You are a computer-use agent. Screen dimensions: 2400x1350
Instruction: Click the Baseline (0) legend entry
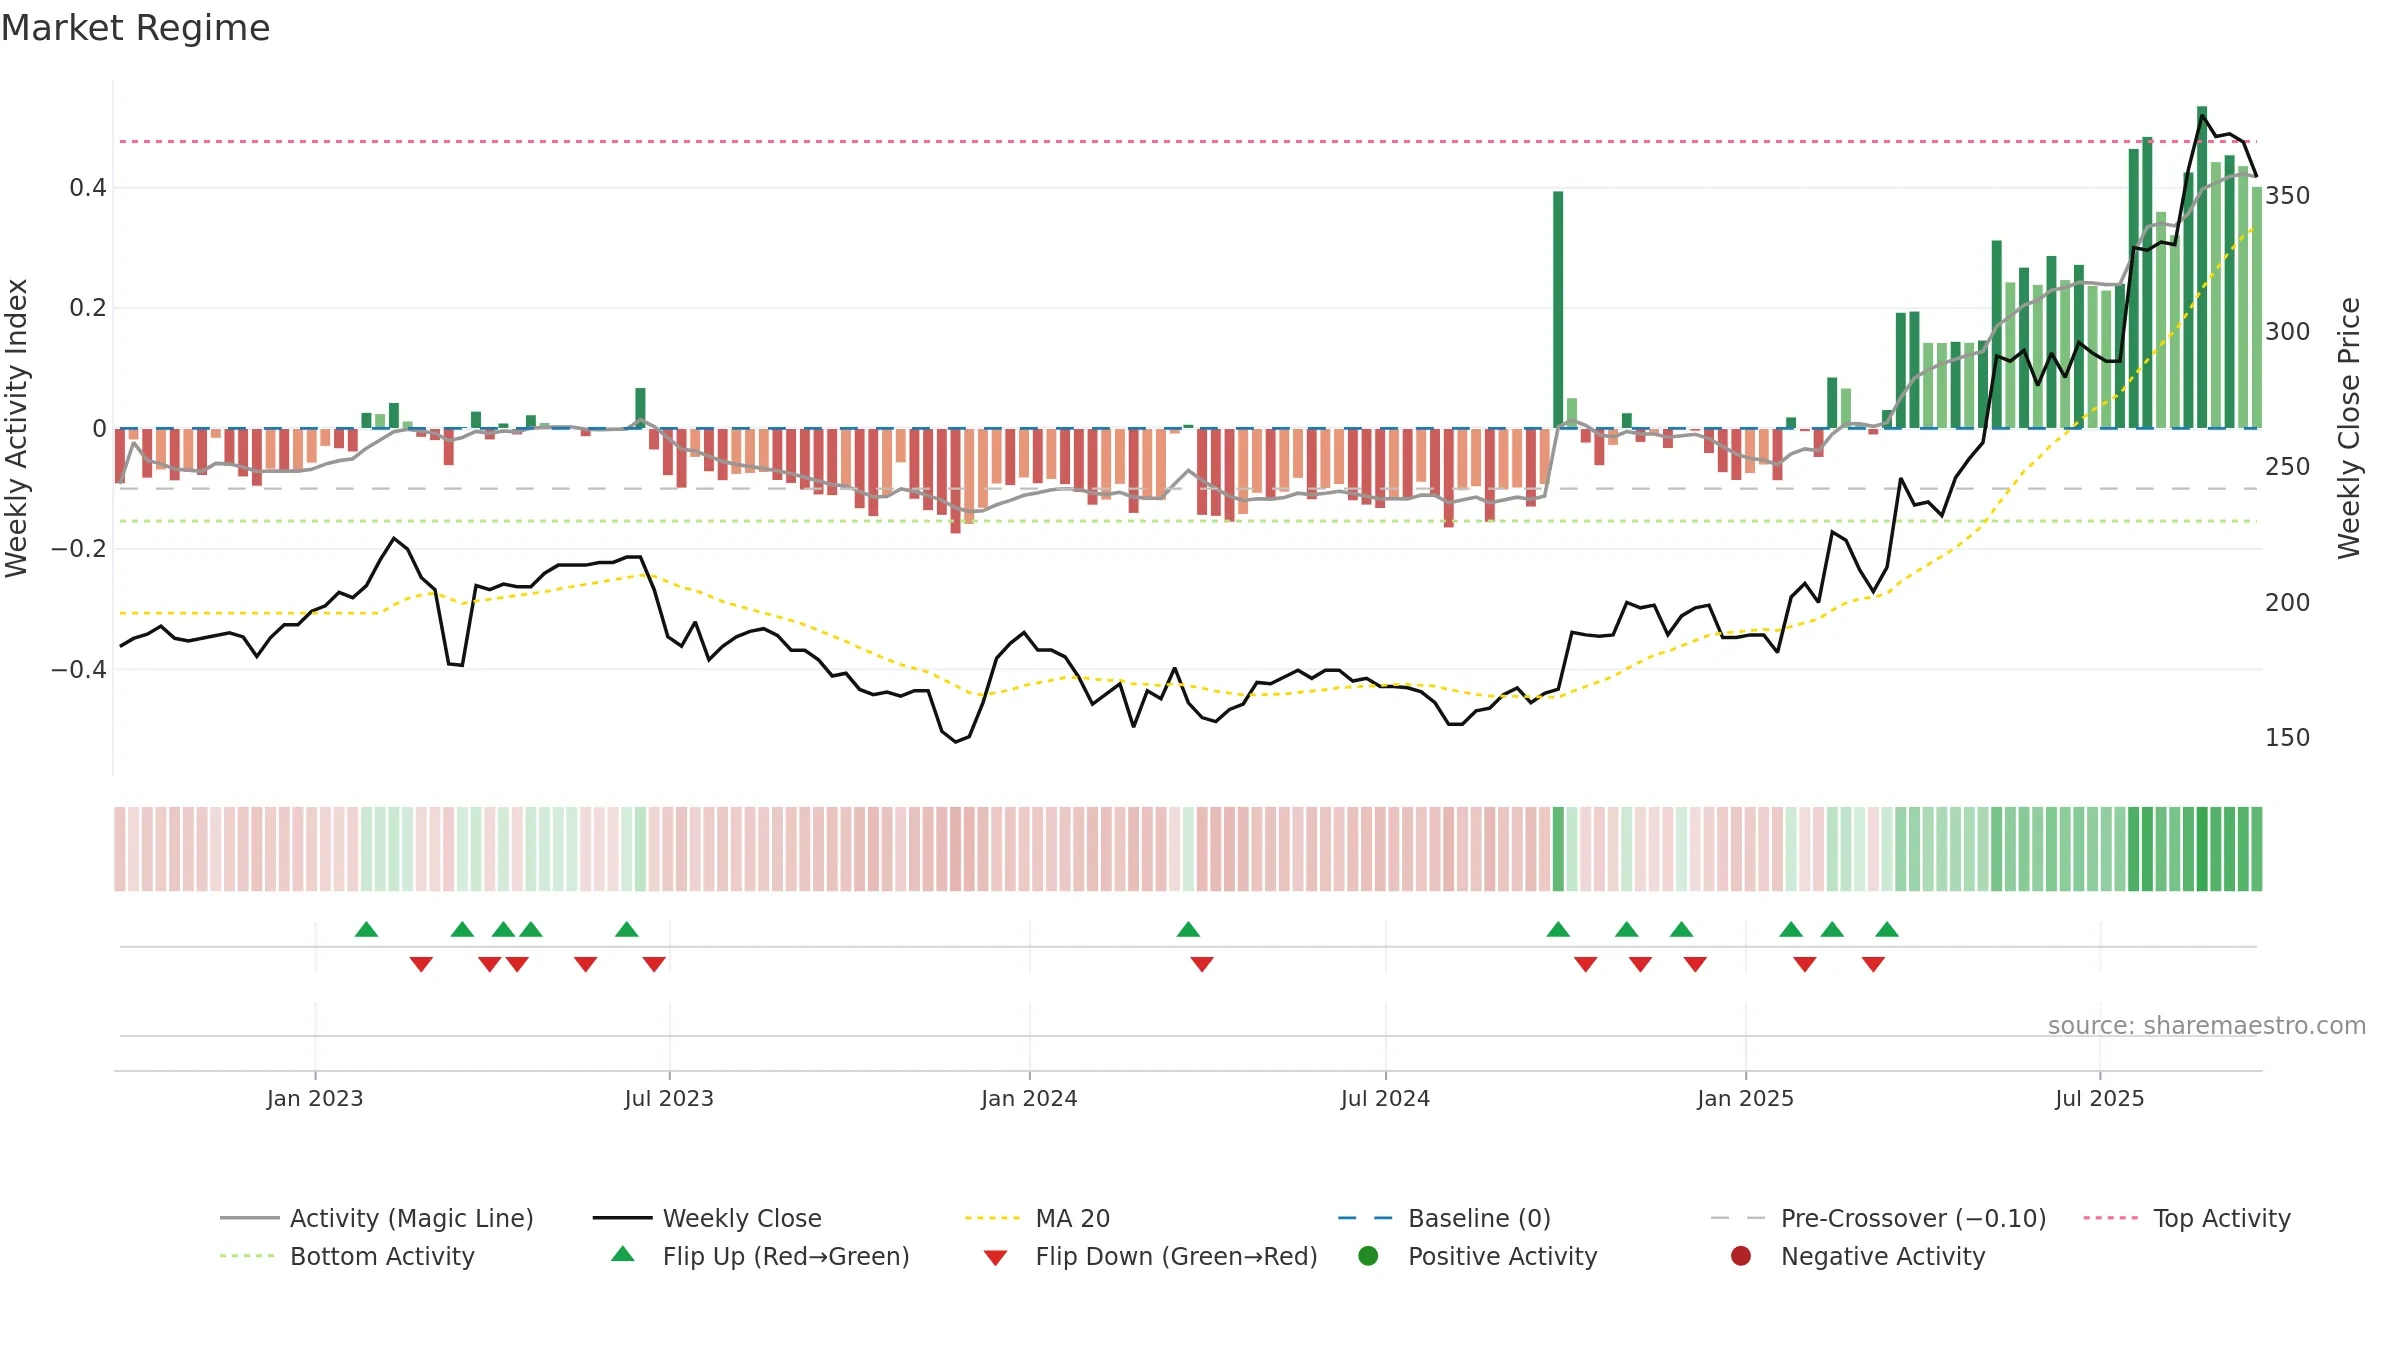coord(1444,1218)
